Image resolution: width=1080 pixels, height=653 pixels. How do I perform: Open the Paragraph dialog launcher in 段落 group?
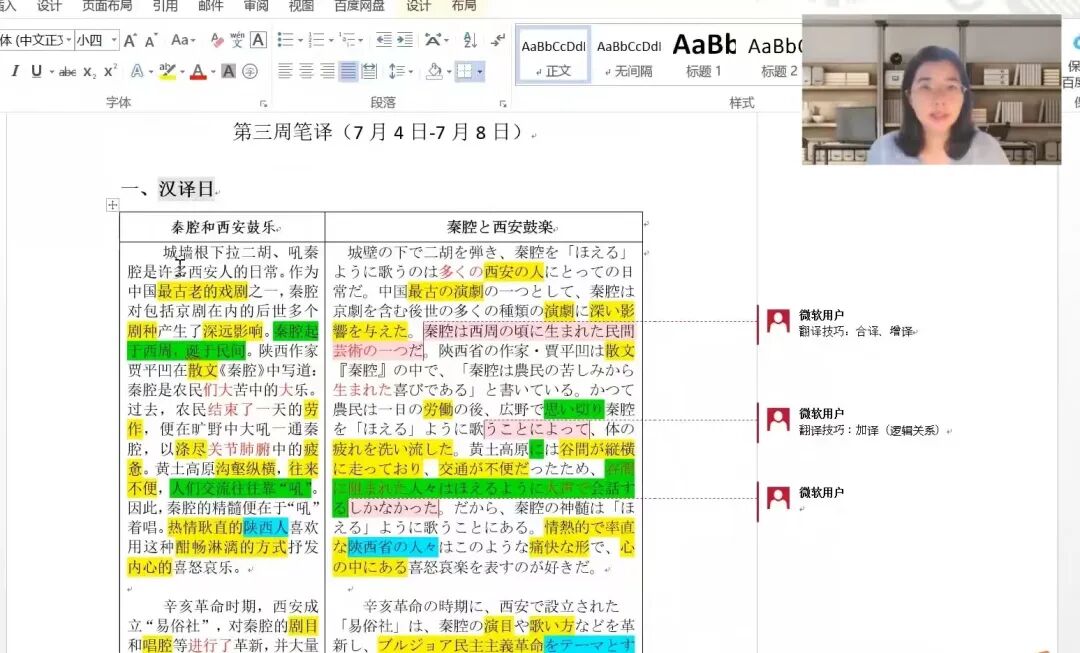click(x=503, y=103)
